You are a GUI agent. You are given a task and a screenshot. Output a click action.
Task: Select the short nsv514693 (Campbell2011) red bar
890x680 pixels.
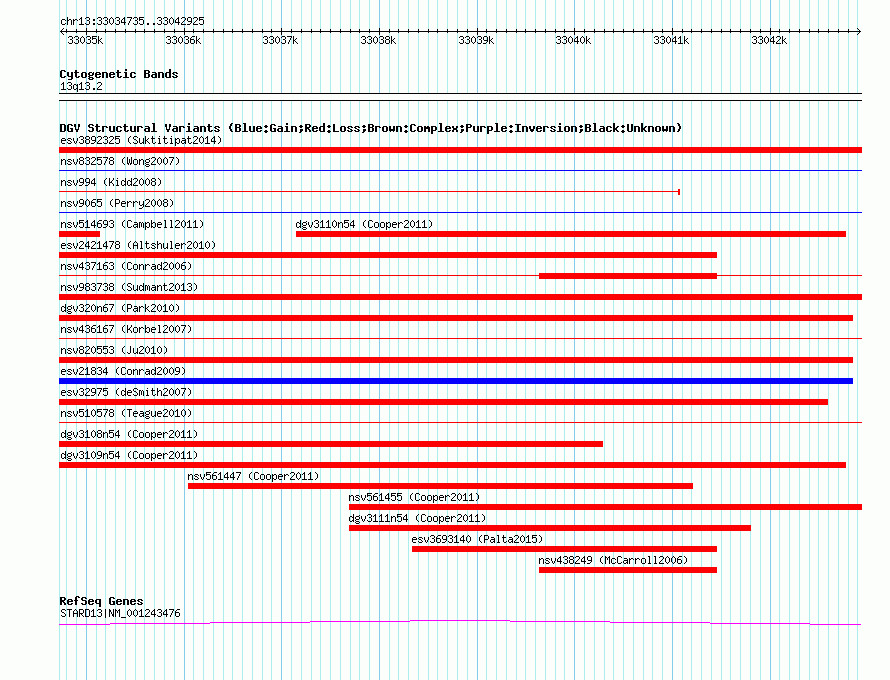(79, 234)
